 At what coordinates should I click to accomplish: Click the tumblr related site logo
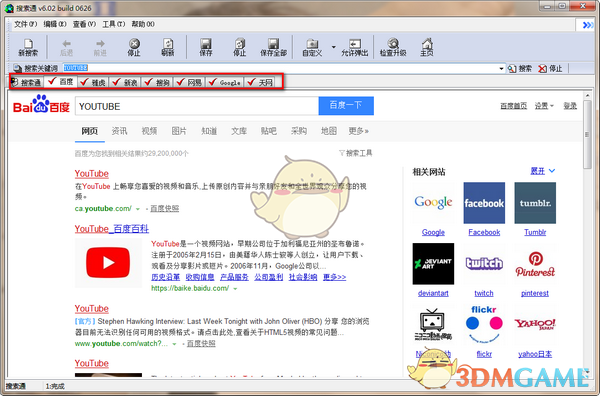[535, 203]
